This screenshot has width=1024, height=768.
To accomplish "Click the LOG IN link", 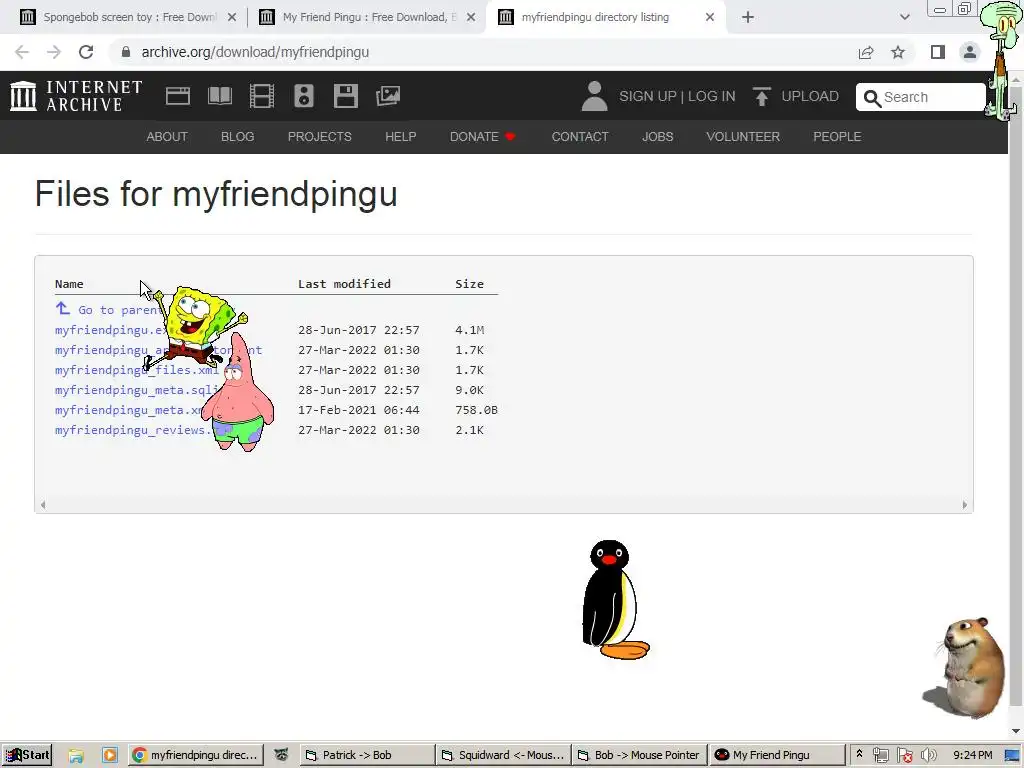I will (711, 96).
